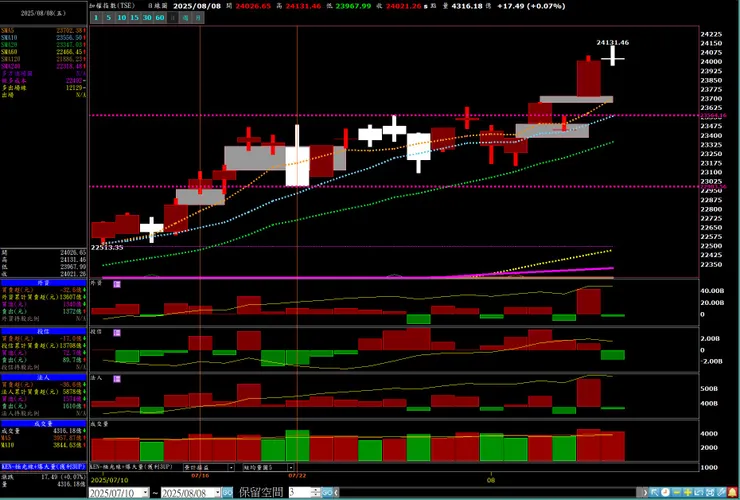Click the SMA120 legend value row
Viewport: 740px width, 500px height.
[x=43, y=59]
